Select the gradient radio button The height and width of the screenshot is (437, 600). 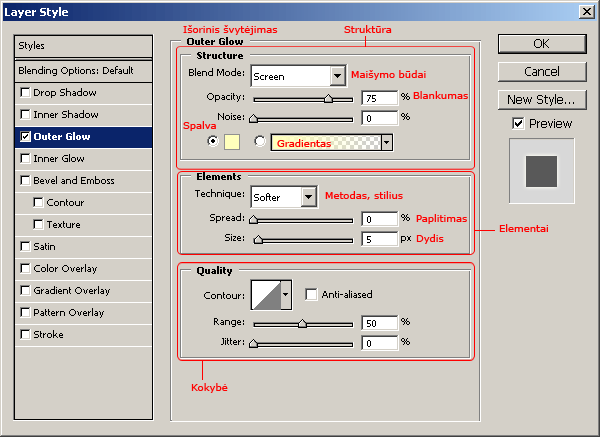(x=260, y=142)
